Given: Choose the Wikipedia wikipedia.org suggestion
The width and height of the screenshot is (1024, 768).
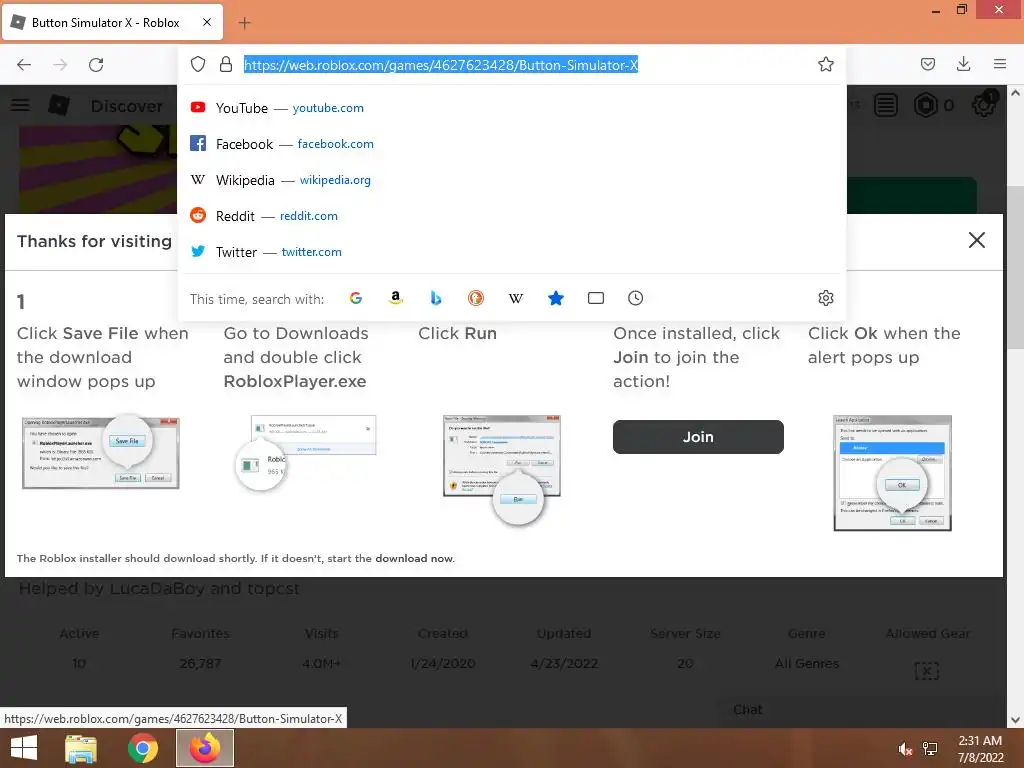Looking at the screenshot, I should (x=511, y=180).
